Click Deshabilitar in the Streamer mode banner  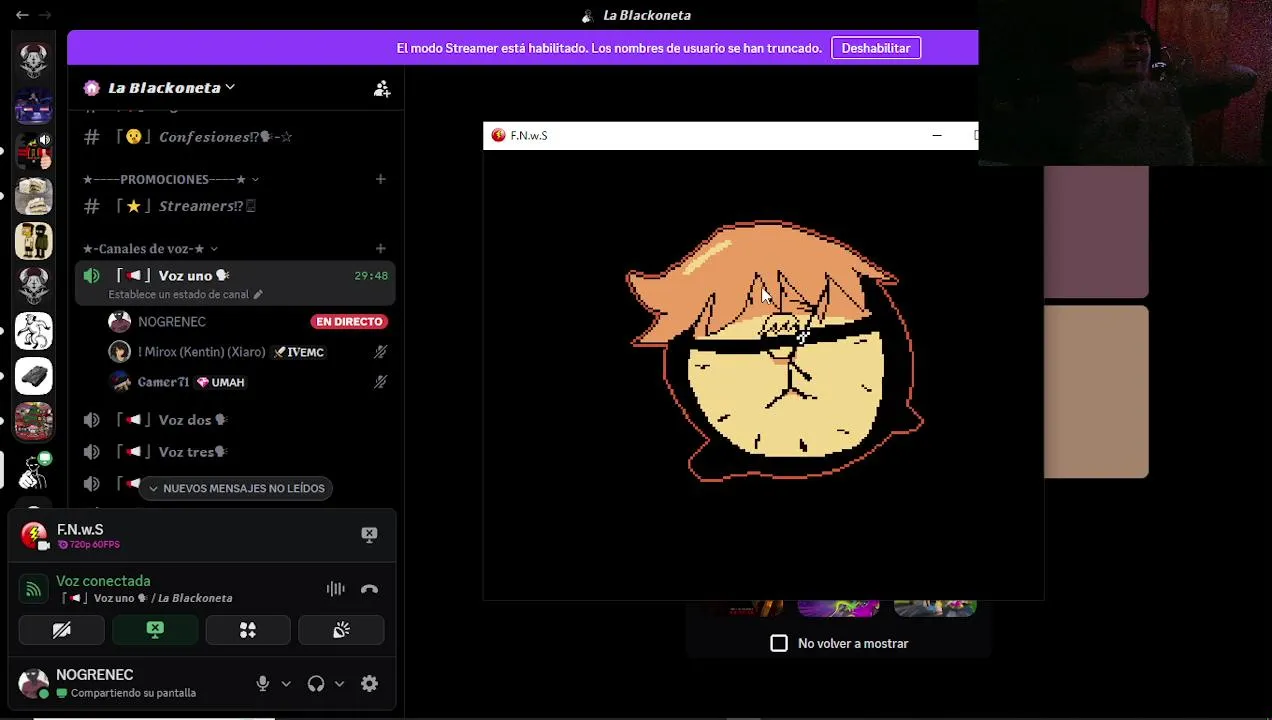[876, 48]
